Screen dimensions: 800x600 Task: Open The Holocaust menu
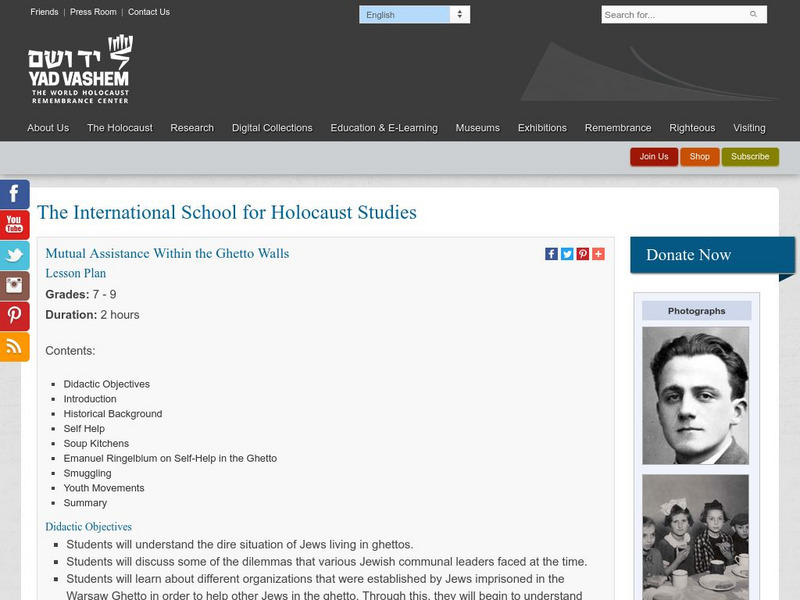point(120,128)
